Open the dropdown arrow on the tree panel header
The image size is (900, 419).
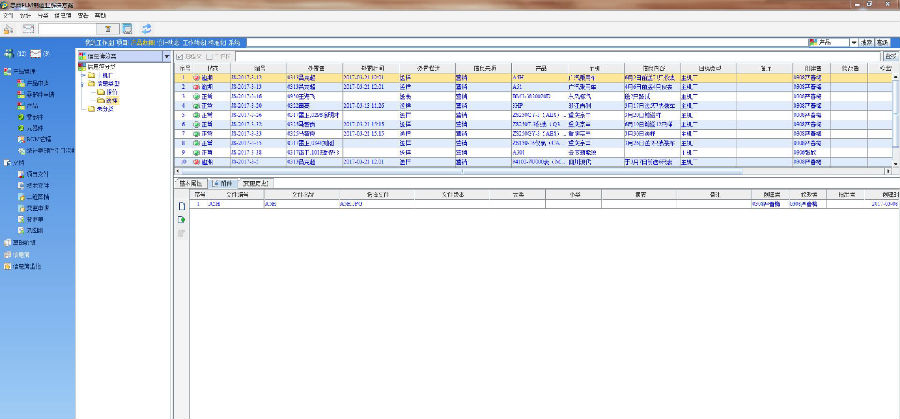166,55
